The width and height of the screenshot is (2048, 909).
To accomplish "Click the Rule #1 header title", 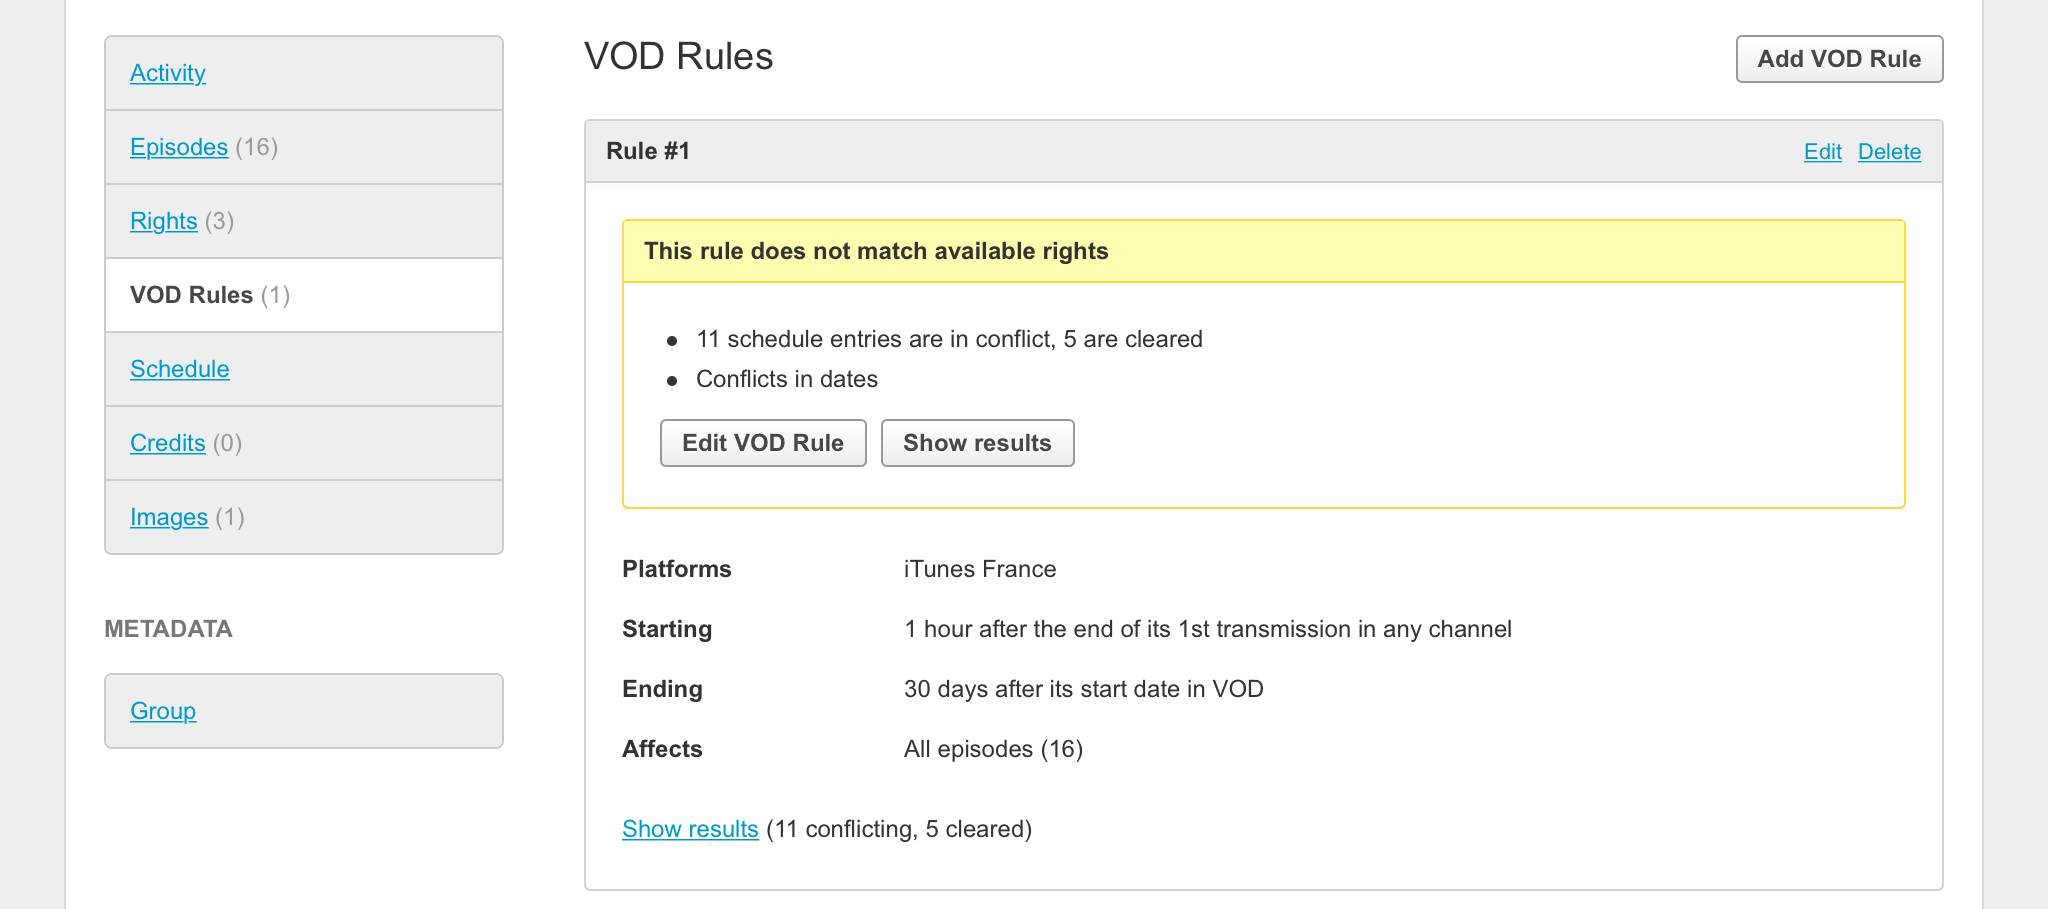I will 648,151.
